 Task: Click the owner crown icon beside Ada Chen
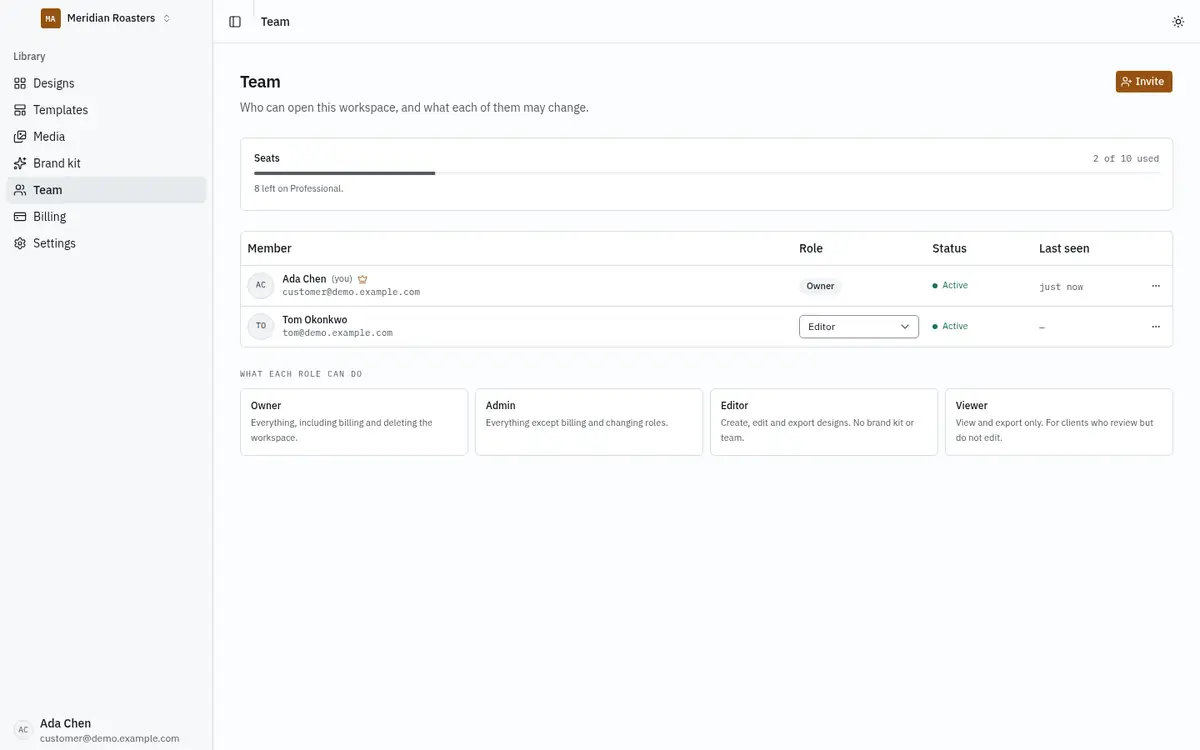tap(363, 279)
